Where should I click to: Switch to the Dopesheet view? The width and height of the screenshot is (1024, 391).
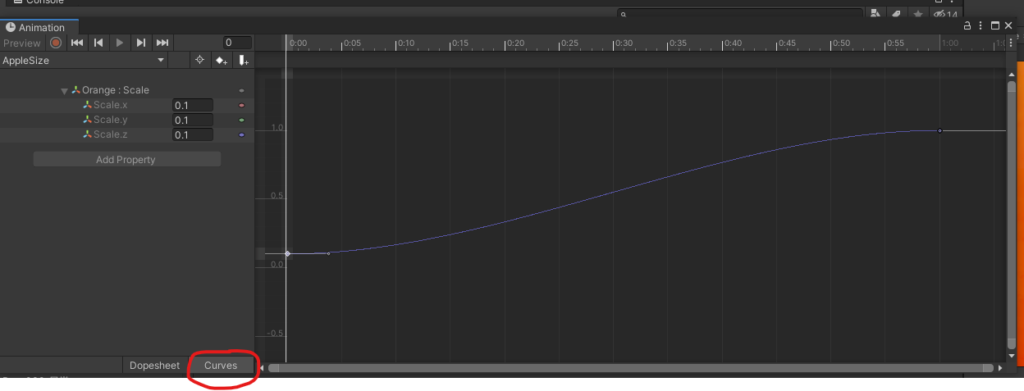pos(154,366)
